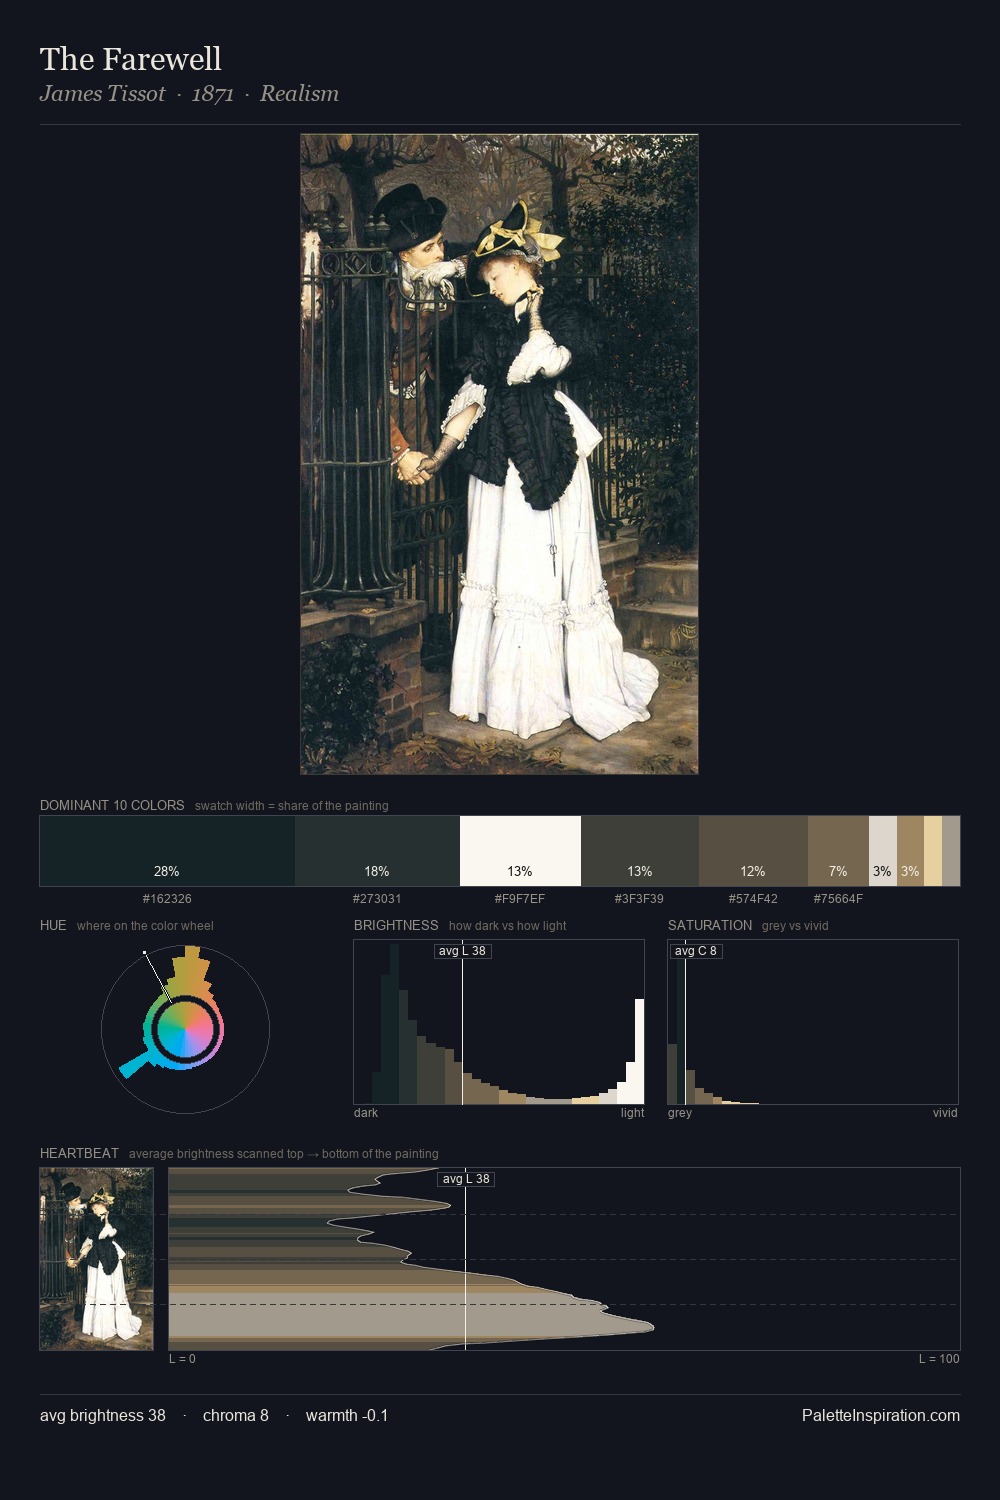This screenshot has width=1000, height=1500.
Task: Click the 'BRIGHTNESS' section heading
Action: click(396, 925)
